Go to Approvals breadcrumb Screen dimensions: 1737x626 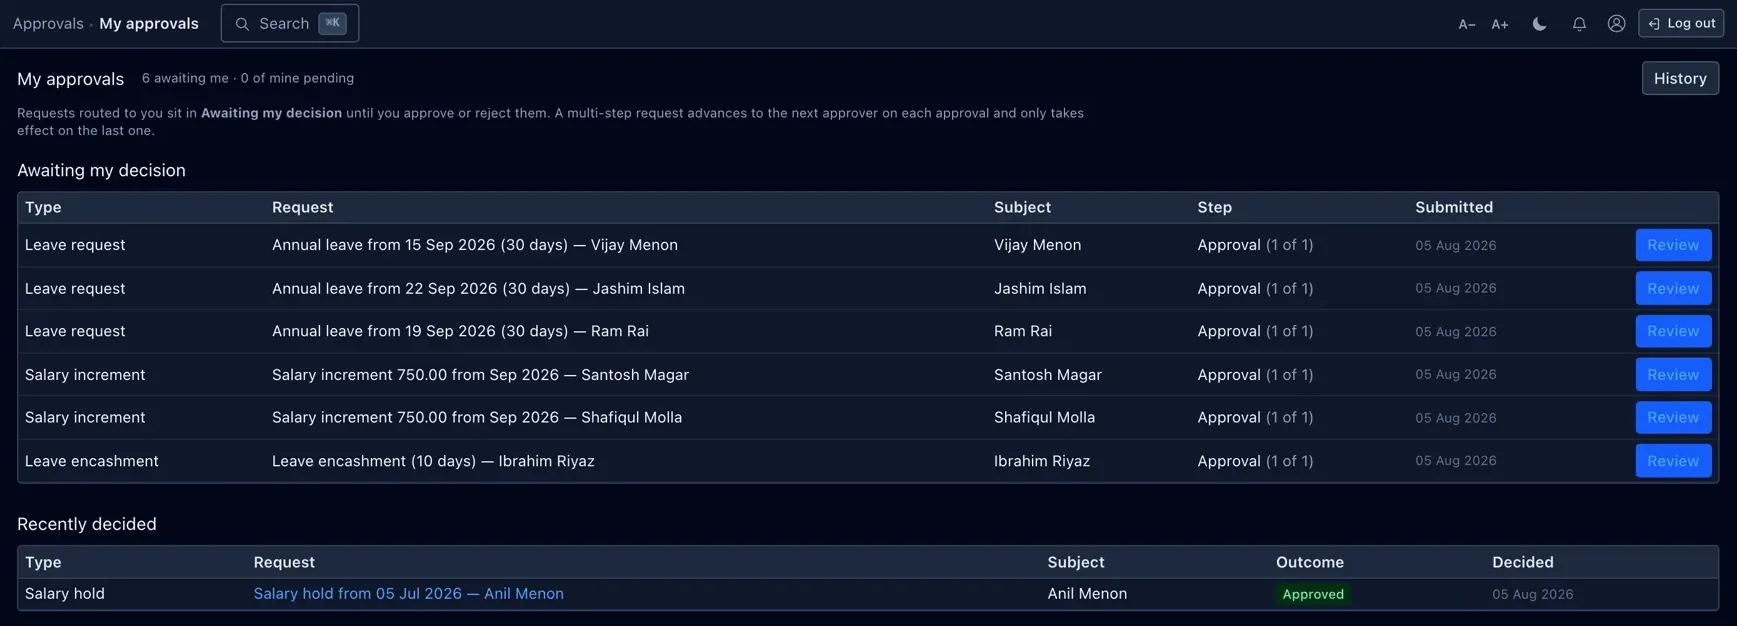point(48,23)
